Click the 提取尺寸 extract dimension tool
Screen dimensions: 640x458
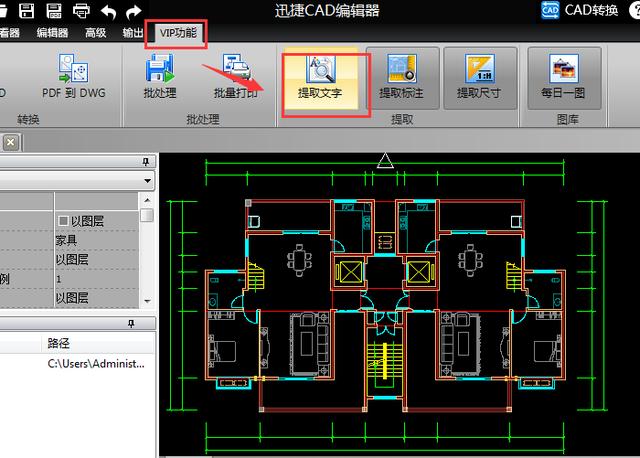pyautogui.click(x=480, y=78)
